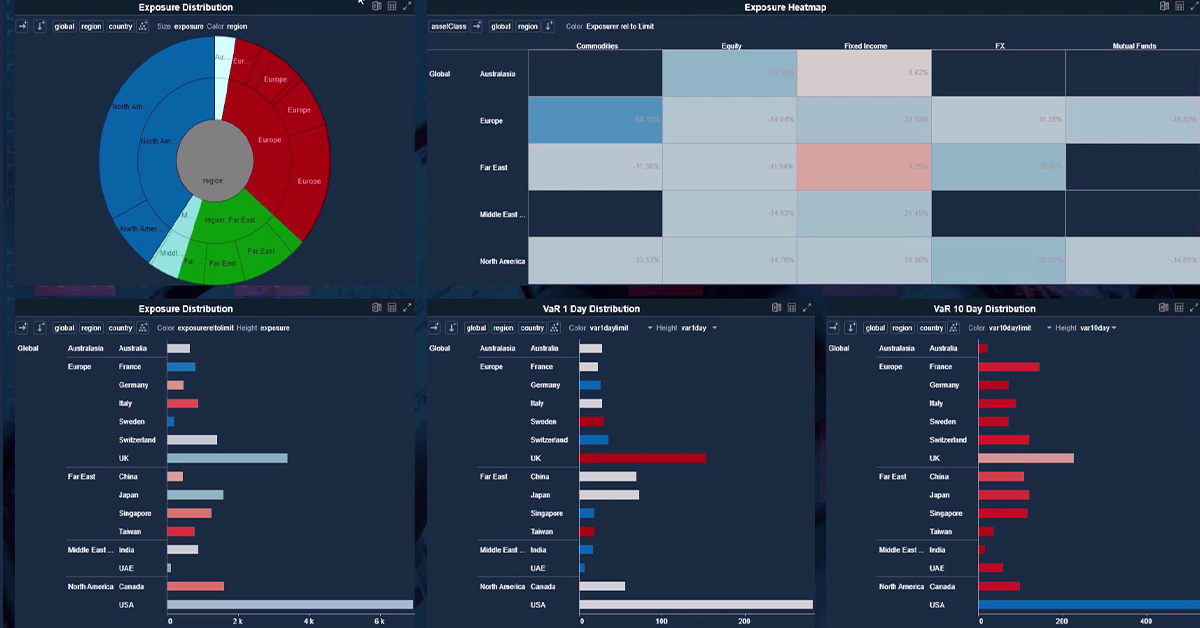
Task: Click the table icon in the bar chart Exposure Distribution header
Action: click(391, 308)
